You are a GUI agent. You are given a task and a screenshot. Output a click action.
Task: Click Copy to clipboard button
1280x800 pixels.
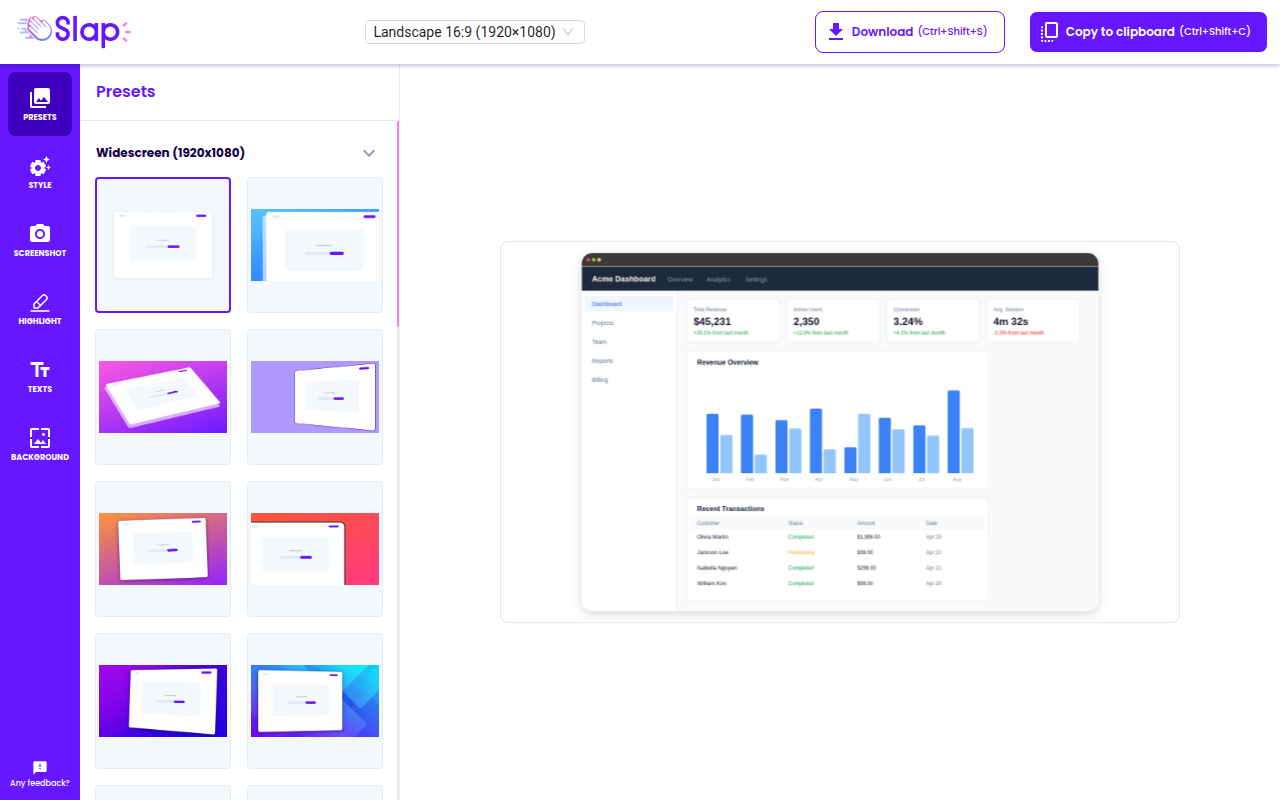pyautogui.click(x=1148, y=32)
